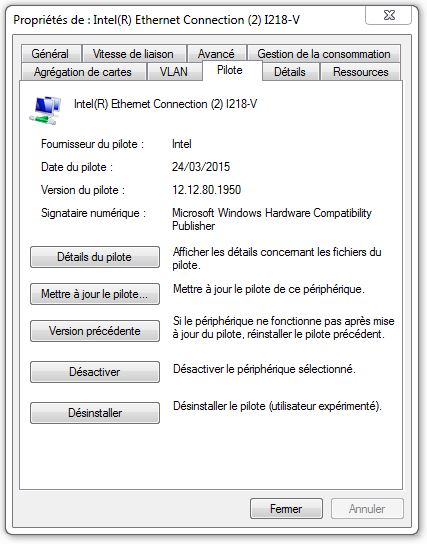This screenshot has height=544, width=427.
Task: Select the Pilote tab
Action: pyautogui.click(x=232, y=71)
